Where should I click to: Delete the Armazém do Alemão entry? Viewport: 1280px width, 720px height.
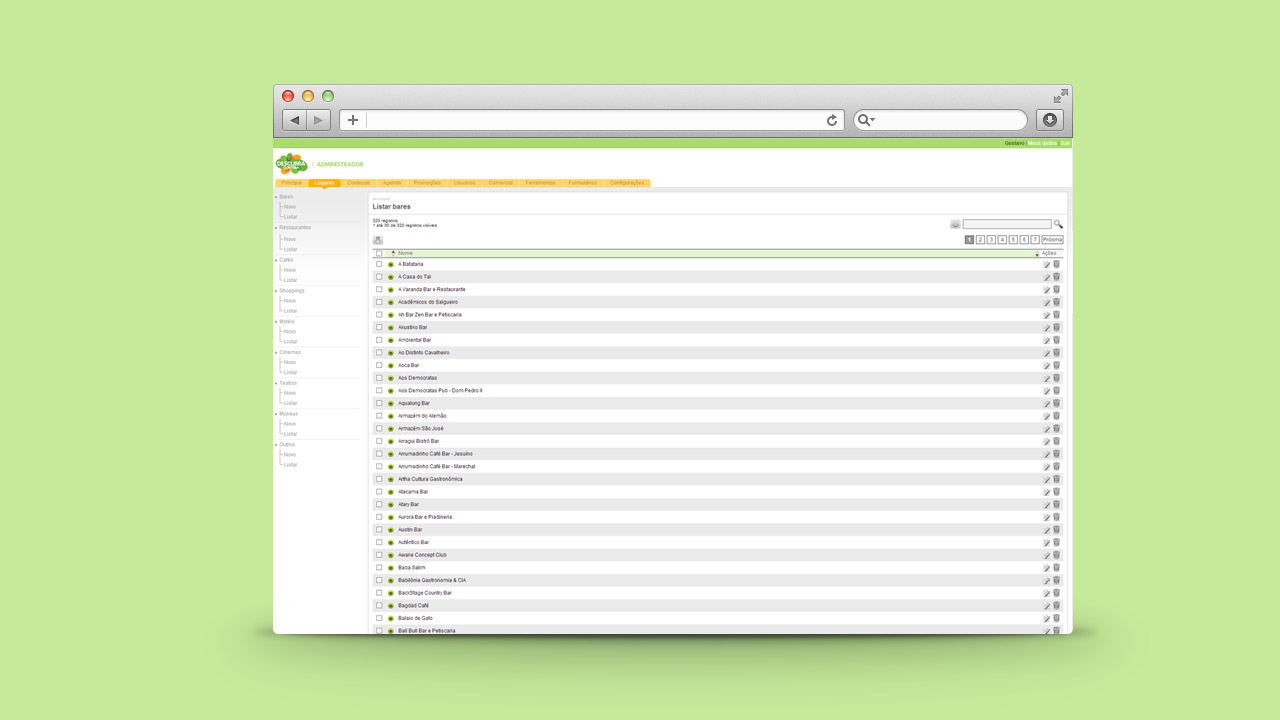click(1056, 416)
